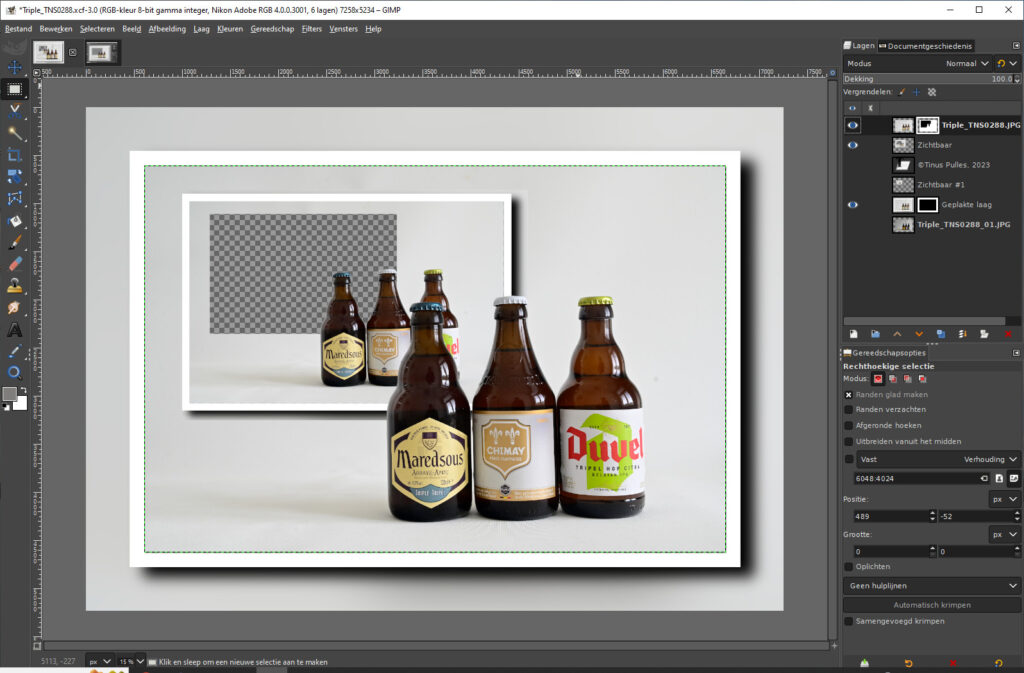This screenshot has width=1024, height=673.
Task: Set the fixed ratio to portrait orientation
Action: click(999, 478)
